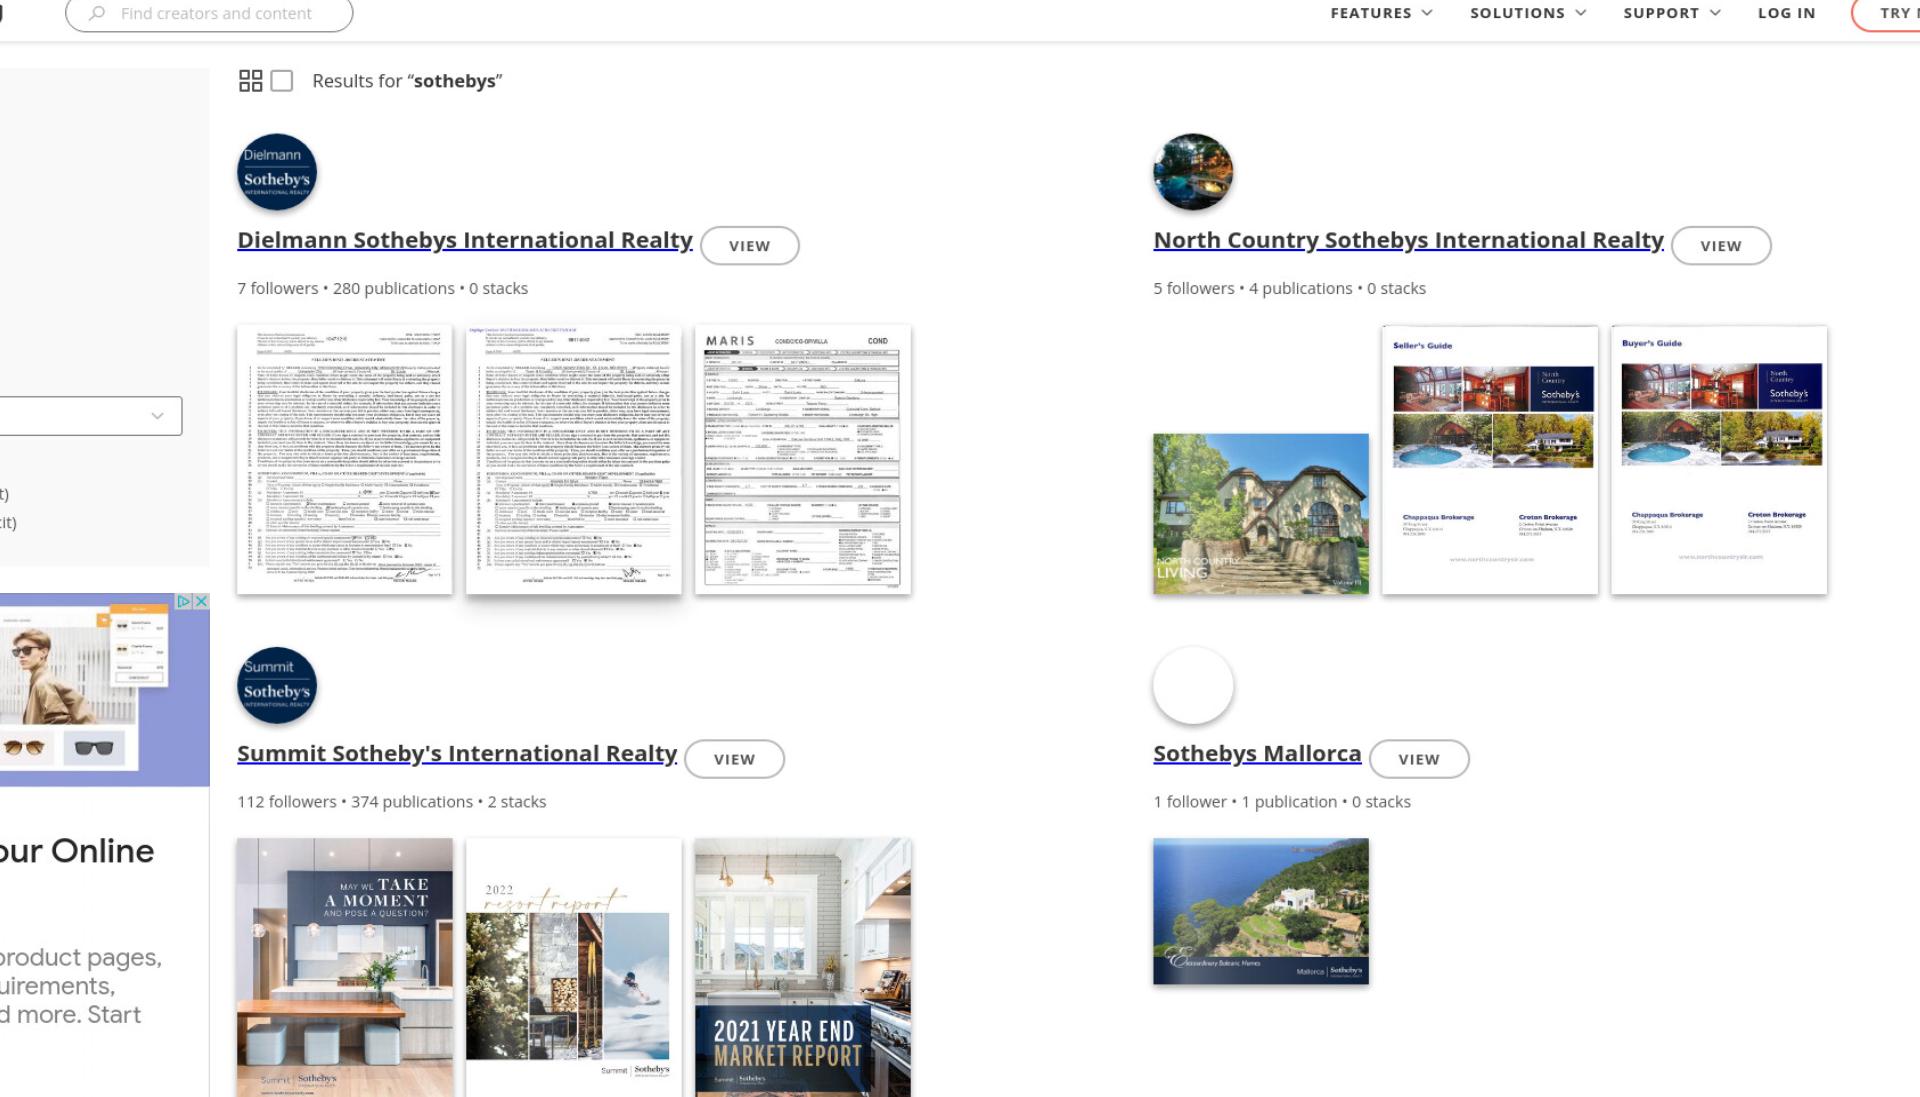
Task: Expand the Features menu
Action: (1381, 13)
